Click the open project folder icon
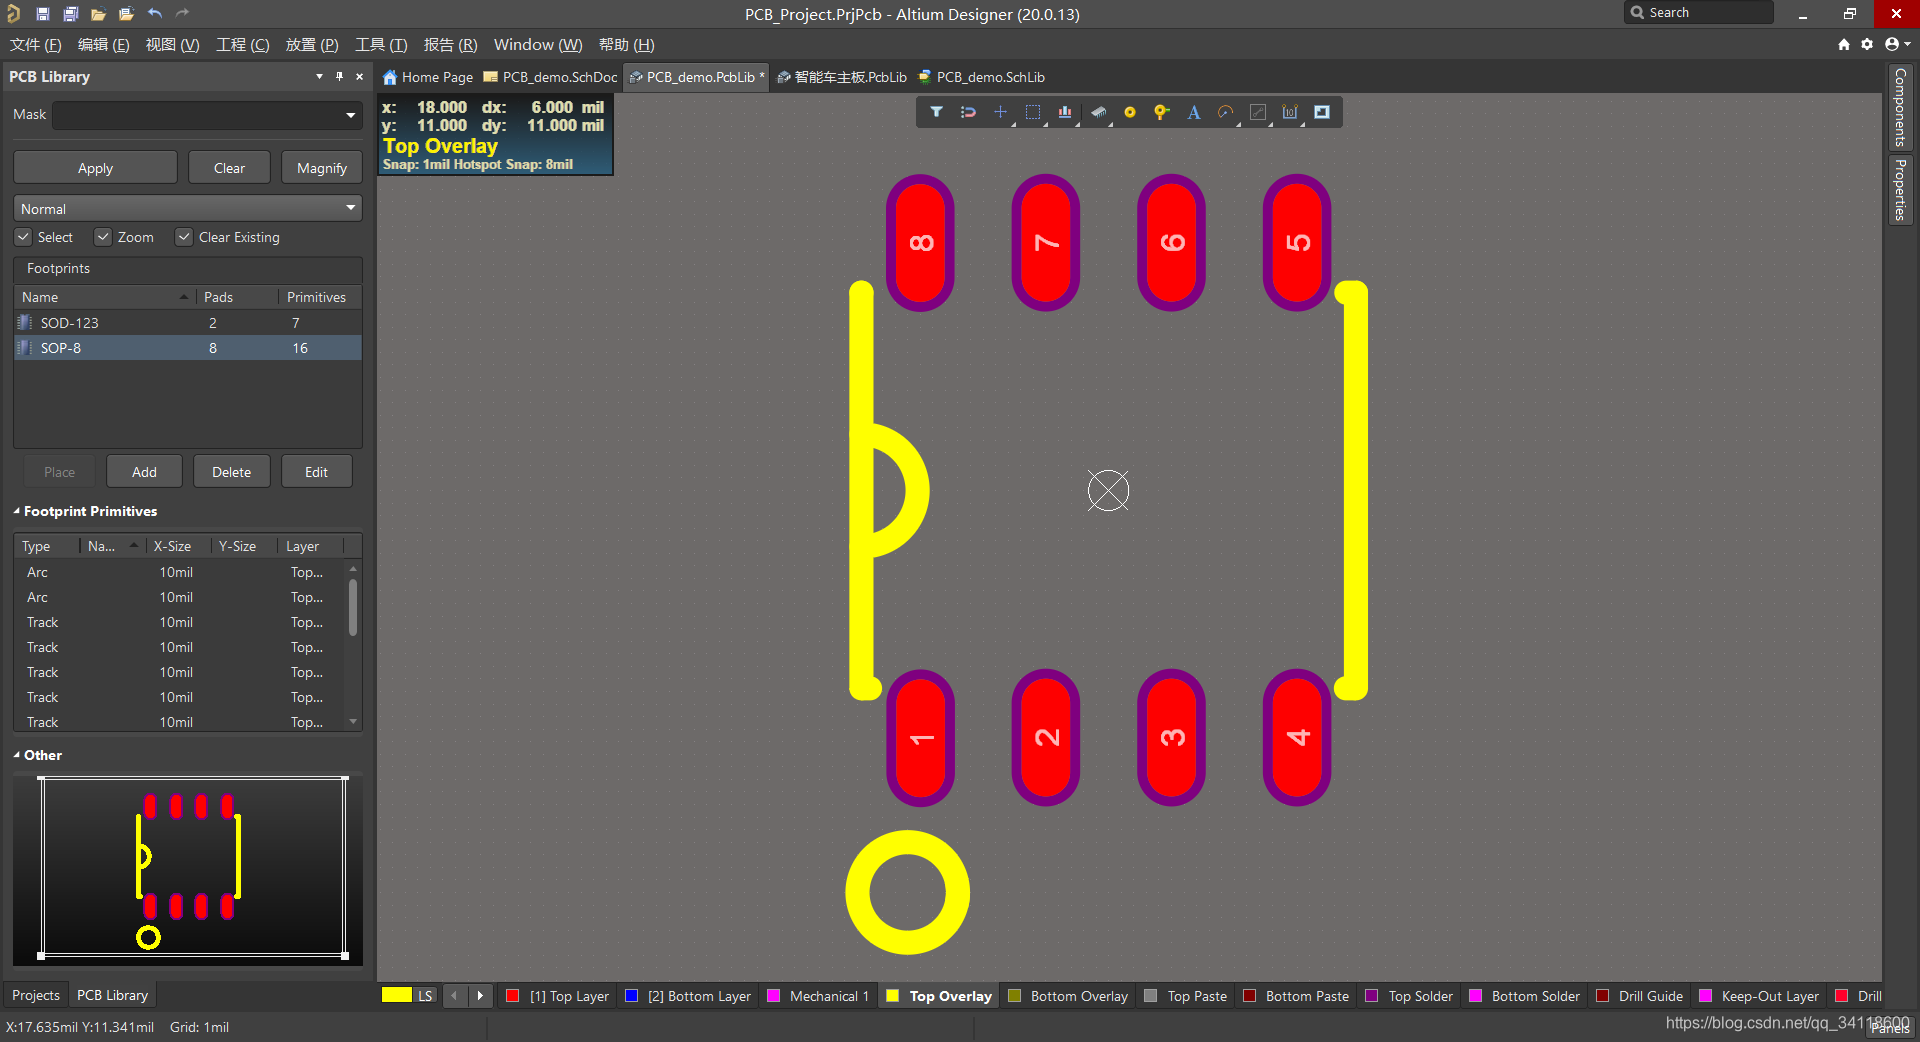Viewport: 1920px width, 1042px height. [x=126, y=14]
